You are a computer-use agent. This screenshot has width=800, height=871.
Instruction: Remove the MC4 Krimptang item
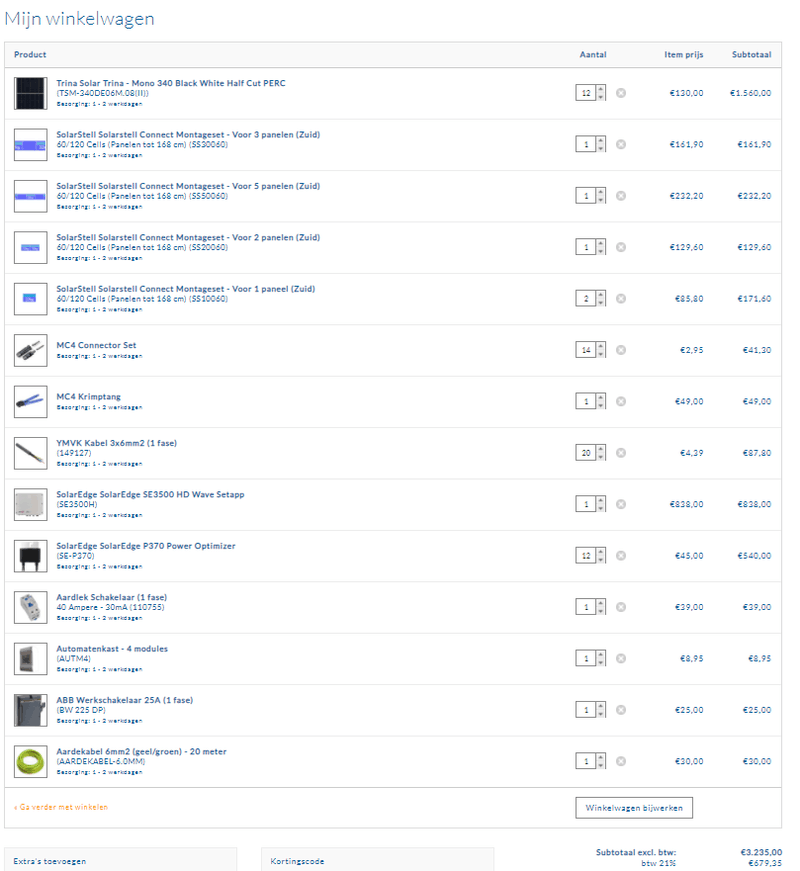pyautogui.click(x=621, y=401)
